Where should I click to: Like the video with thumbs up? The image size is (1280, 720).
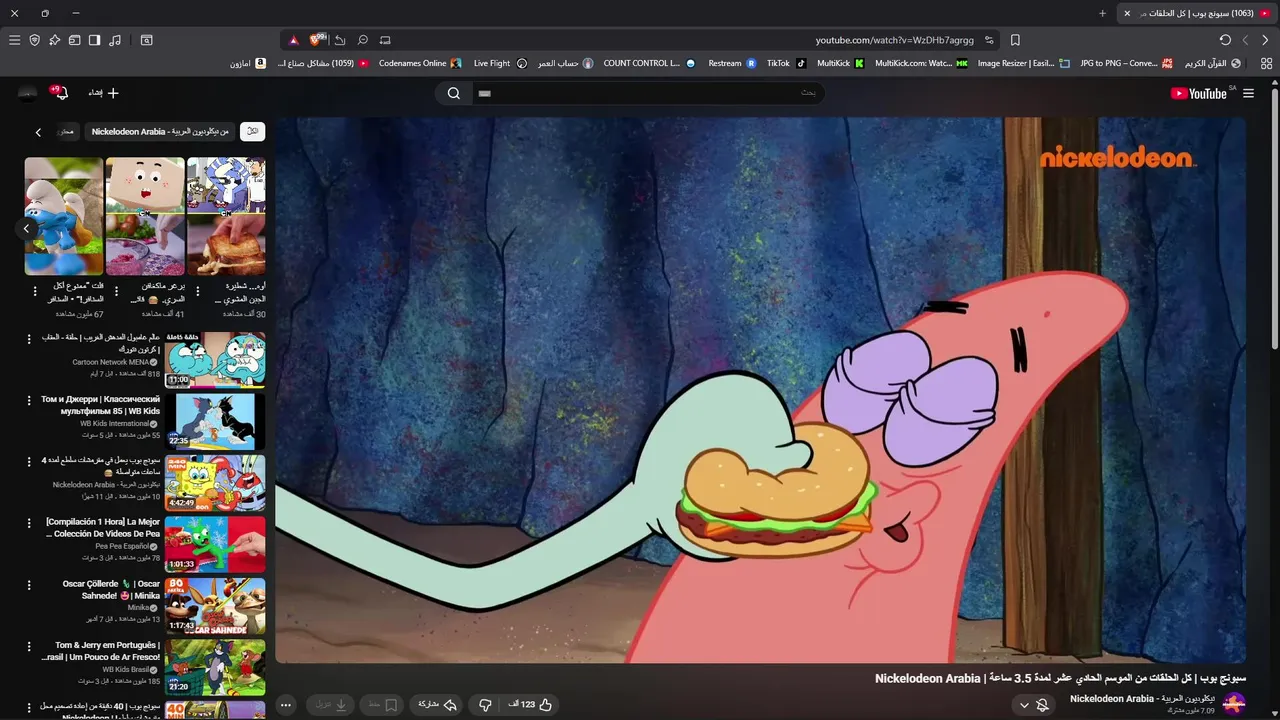[x=530, y=705]
